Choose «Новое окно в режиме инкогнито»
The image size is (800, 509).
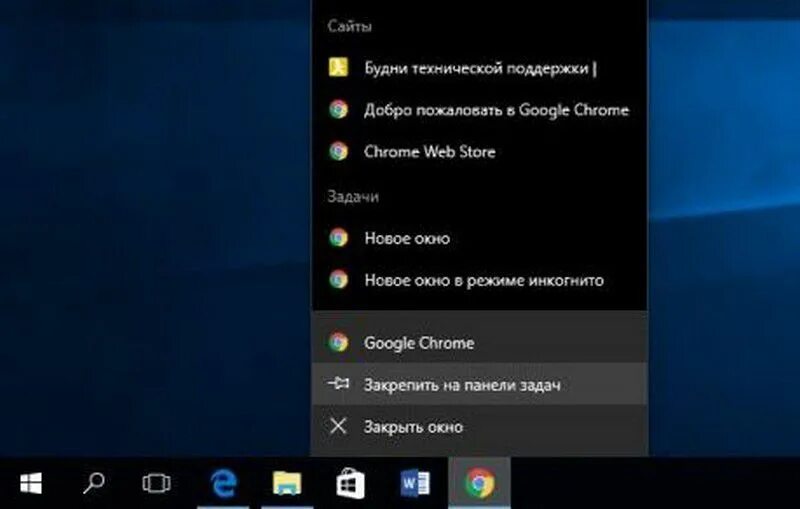point(480,280)
